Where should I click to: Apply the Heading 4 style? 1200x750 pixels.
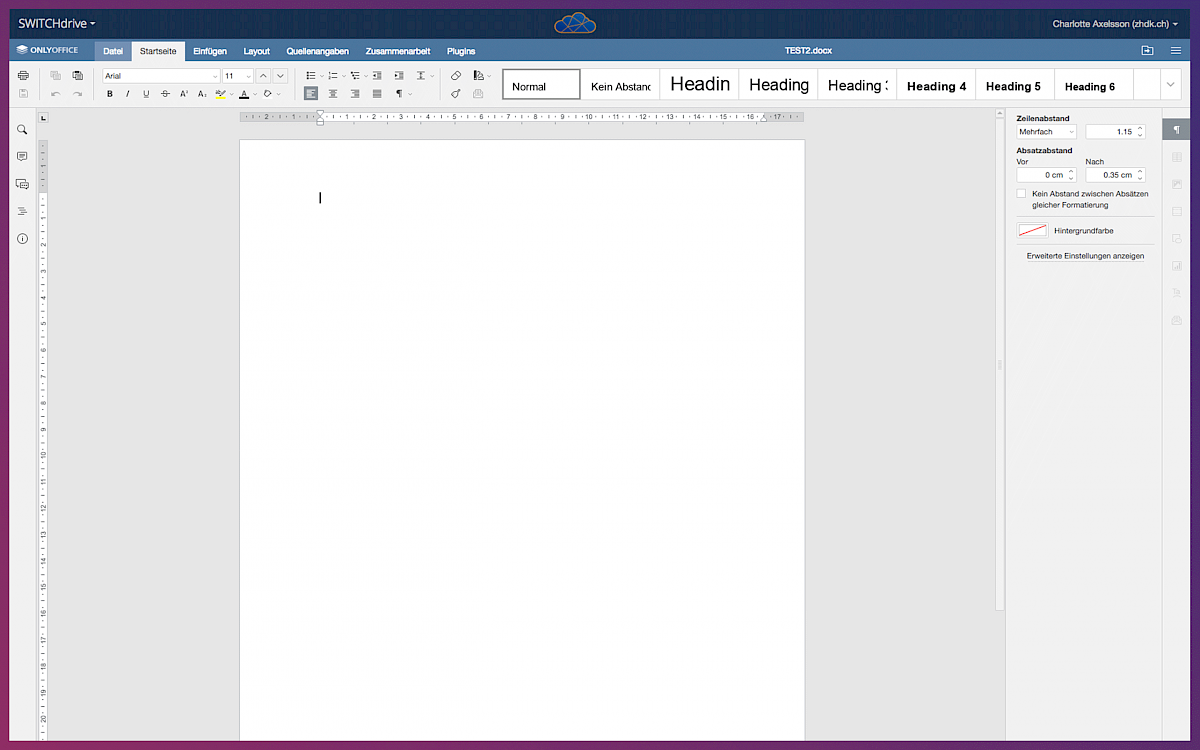tap(936, 86)
